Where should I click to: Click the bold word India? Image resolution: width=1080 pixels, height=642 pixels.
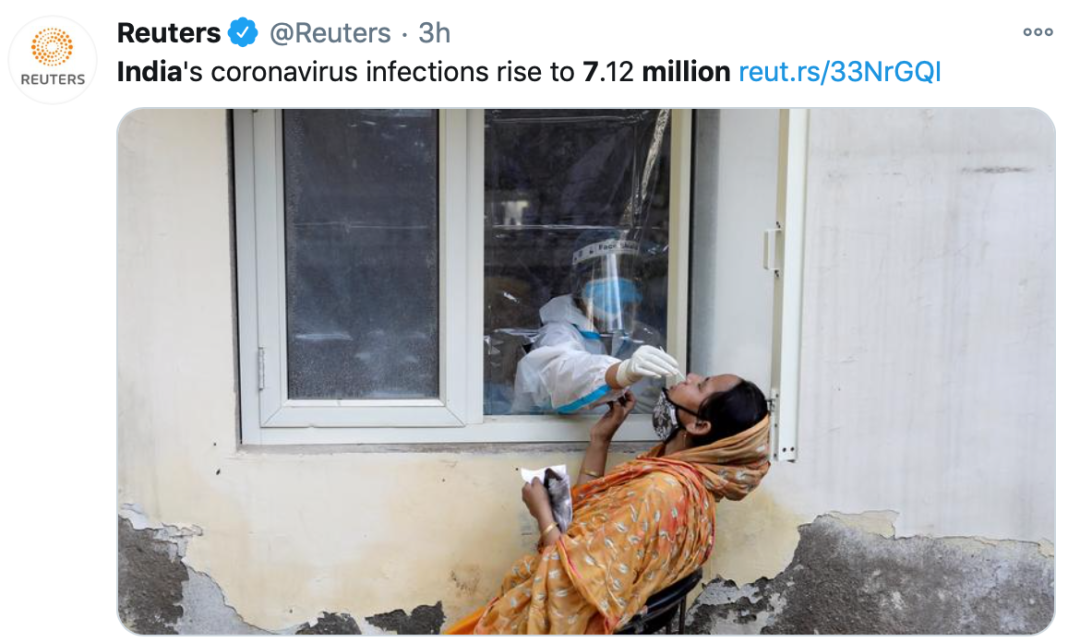(149, 72)
